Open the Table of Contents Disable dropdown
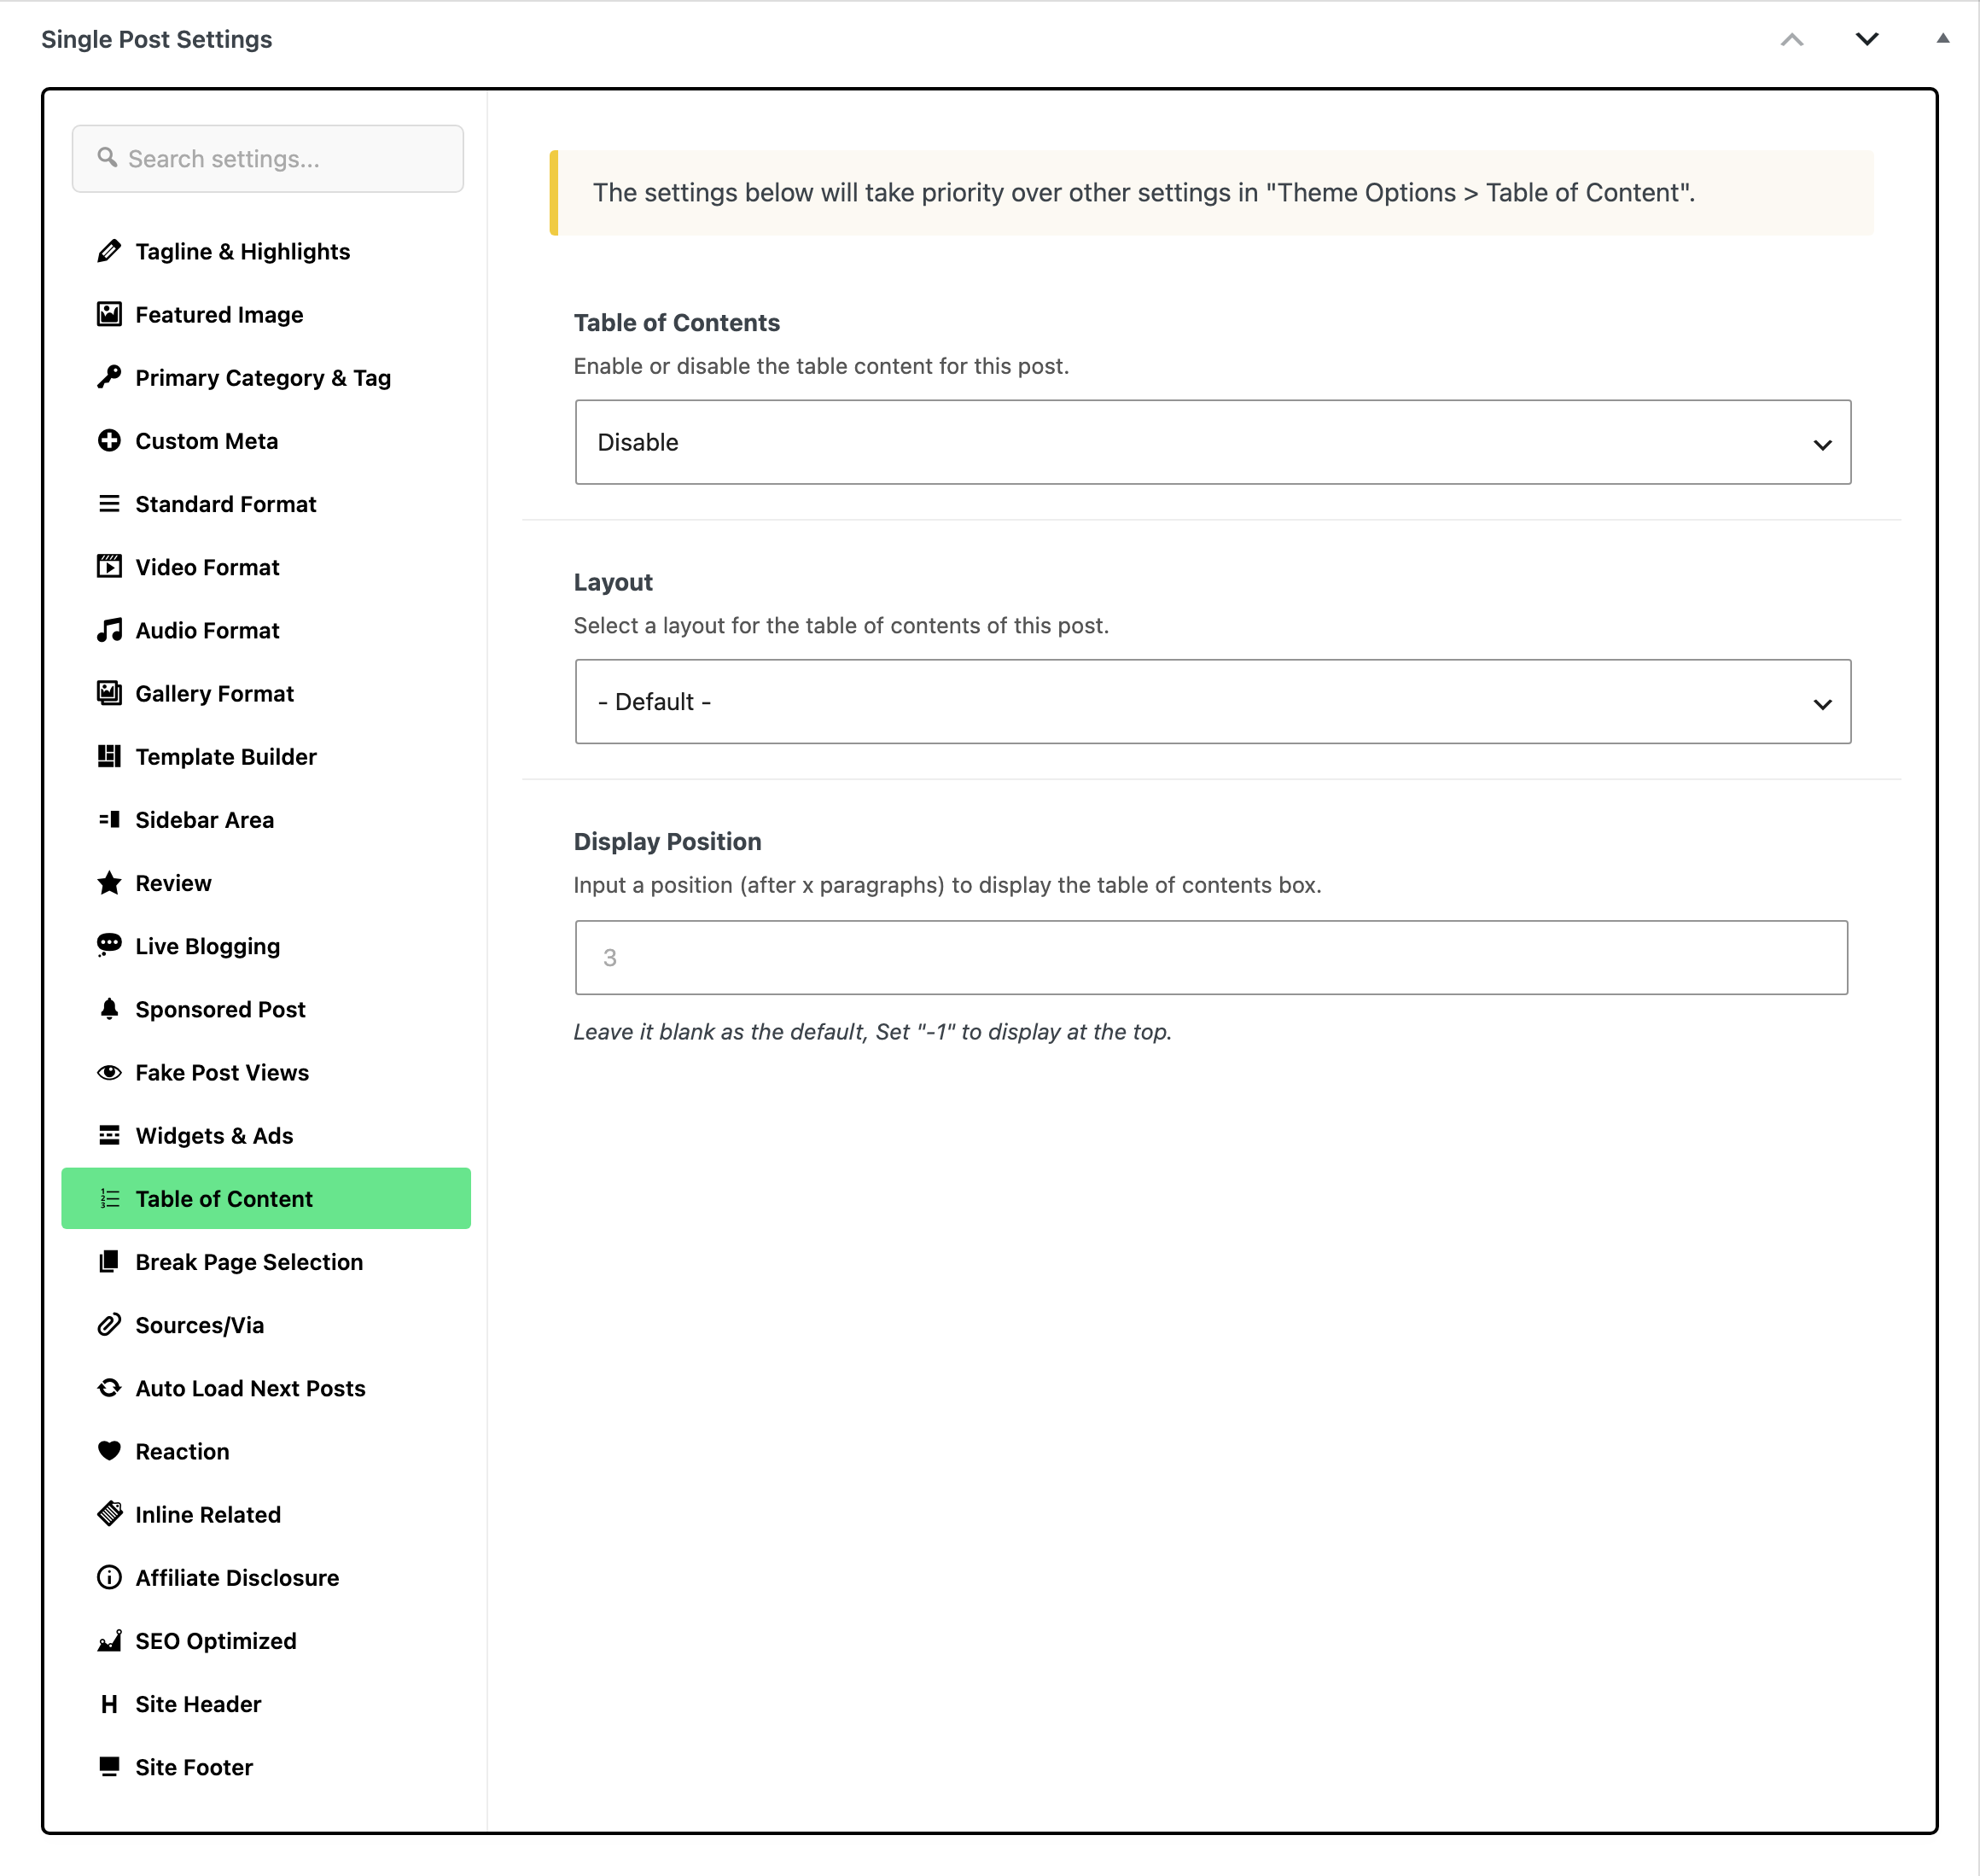The height and width of the screenshot is (1876, 1980). 1212,442
